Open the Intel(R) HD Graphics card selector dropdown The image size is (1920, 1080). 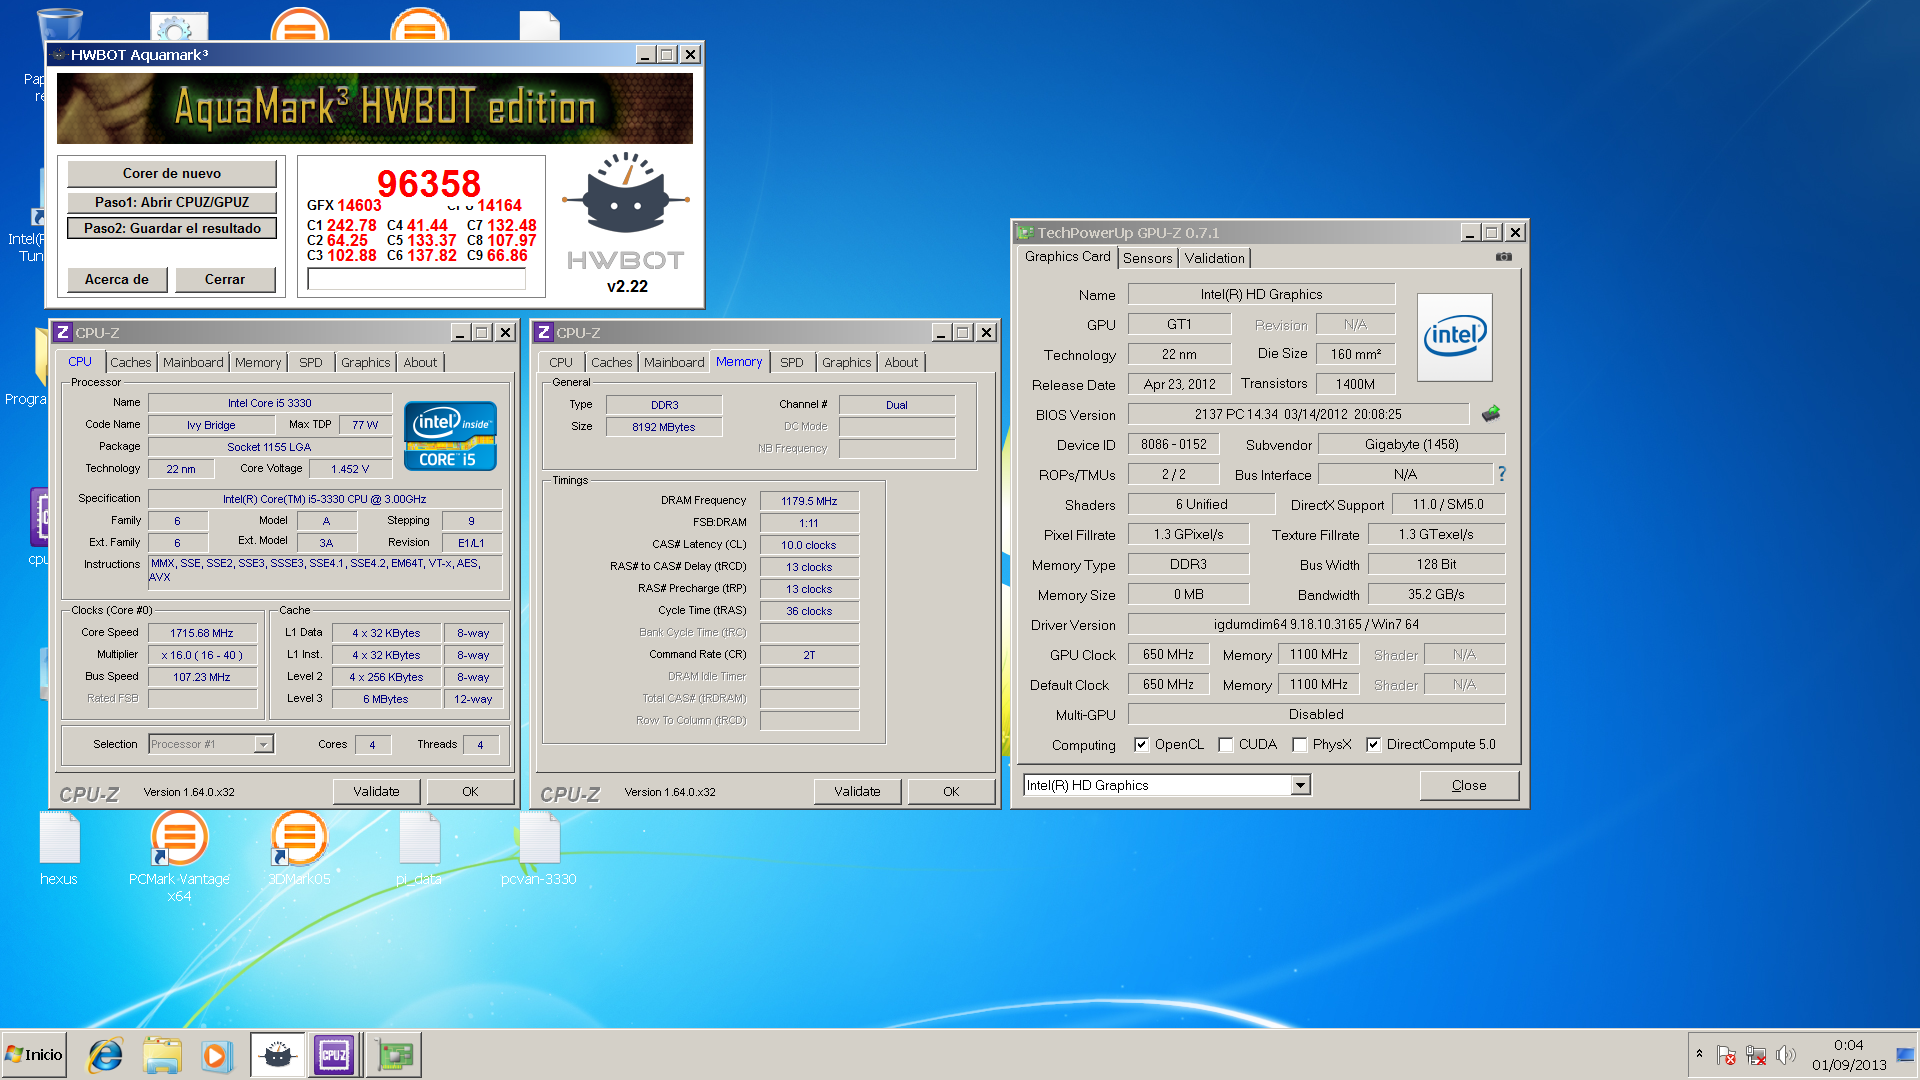coord(1300,785)
